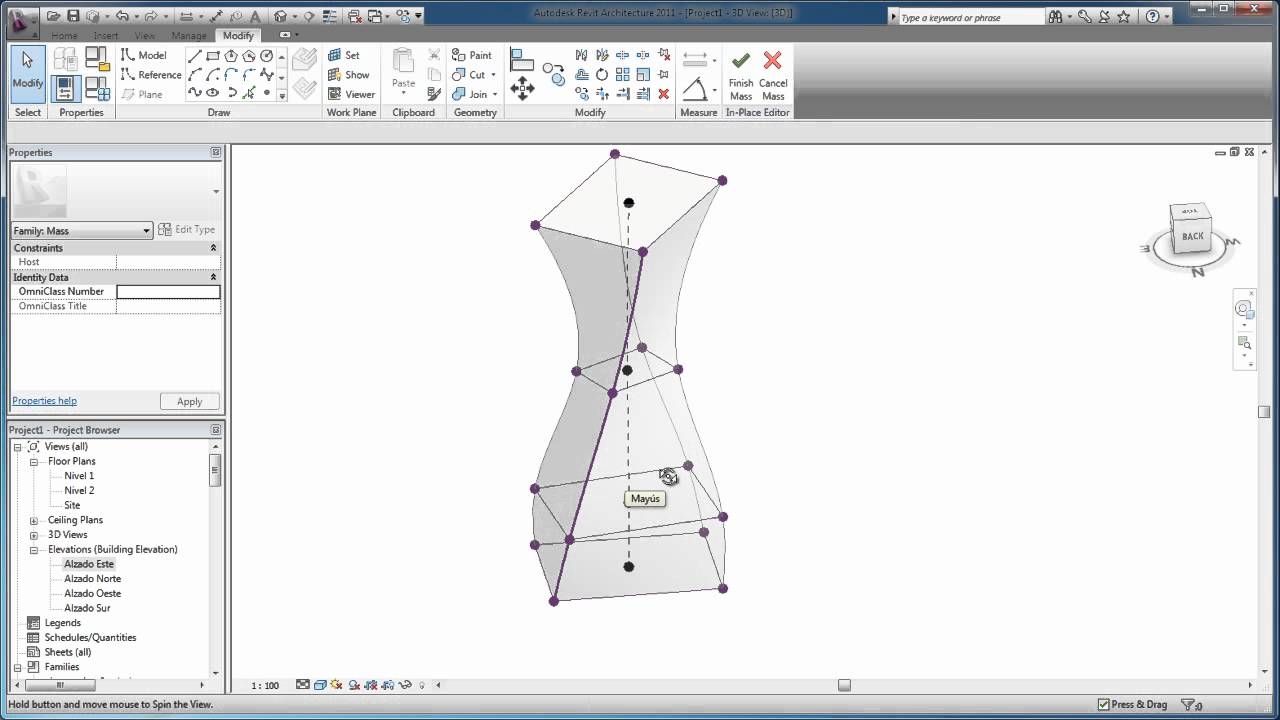The image size is (1280, 720).
Task: Click the Subscription Center key icon
Action: point(1084,17)
